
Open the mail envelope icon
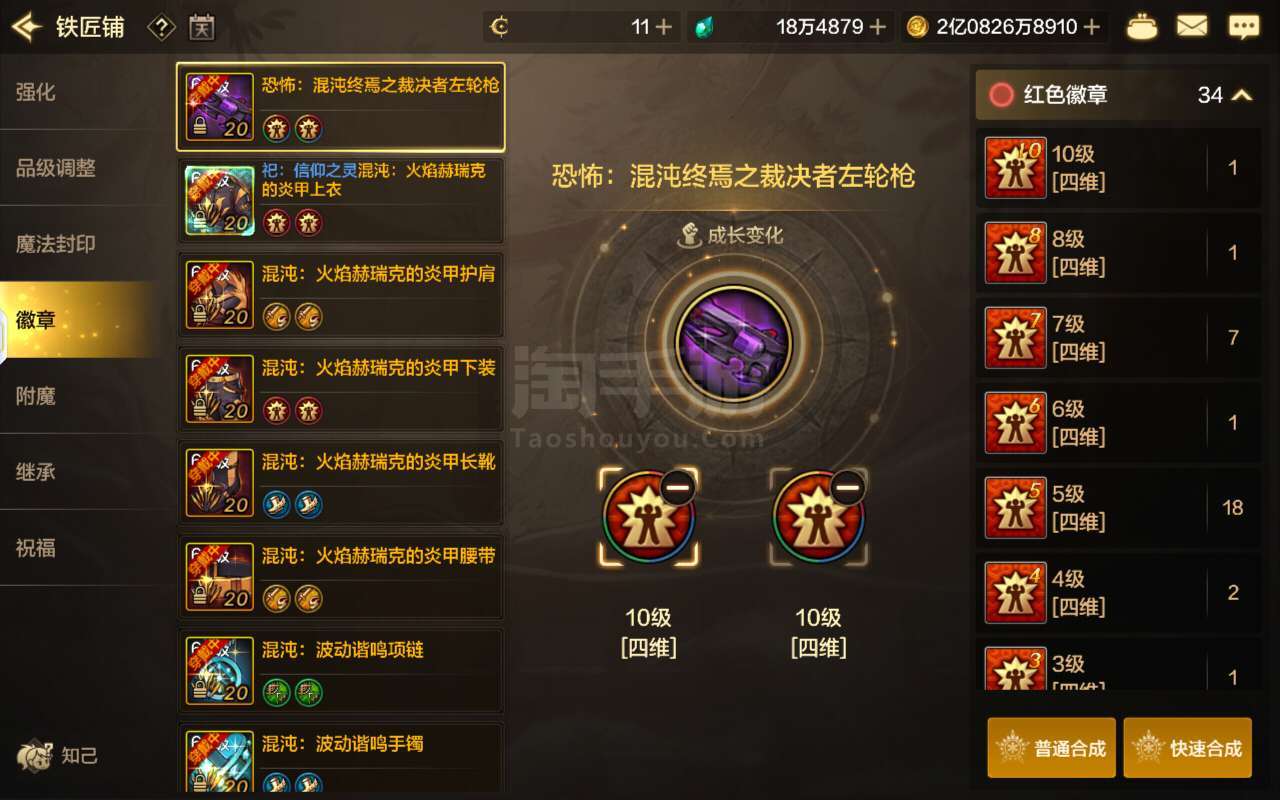pos(1192,27)
